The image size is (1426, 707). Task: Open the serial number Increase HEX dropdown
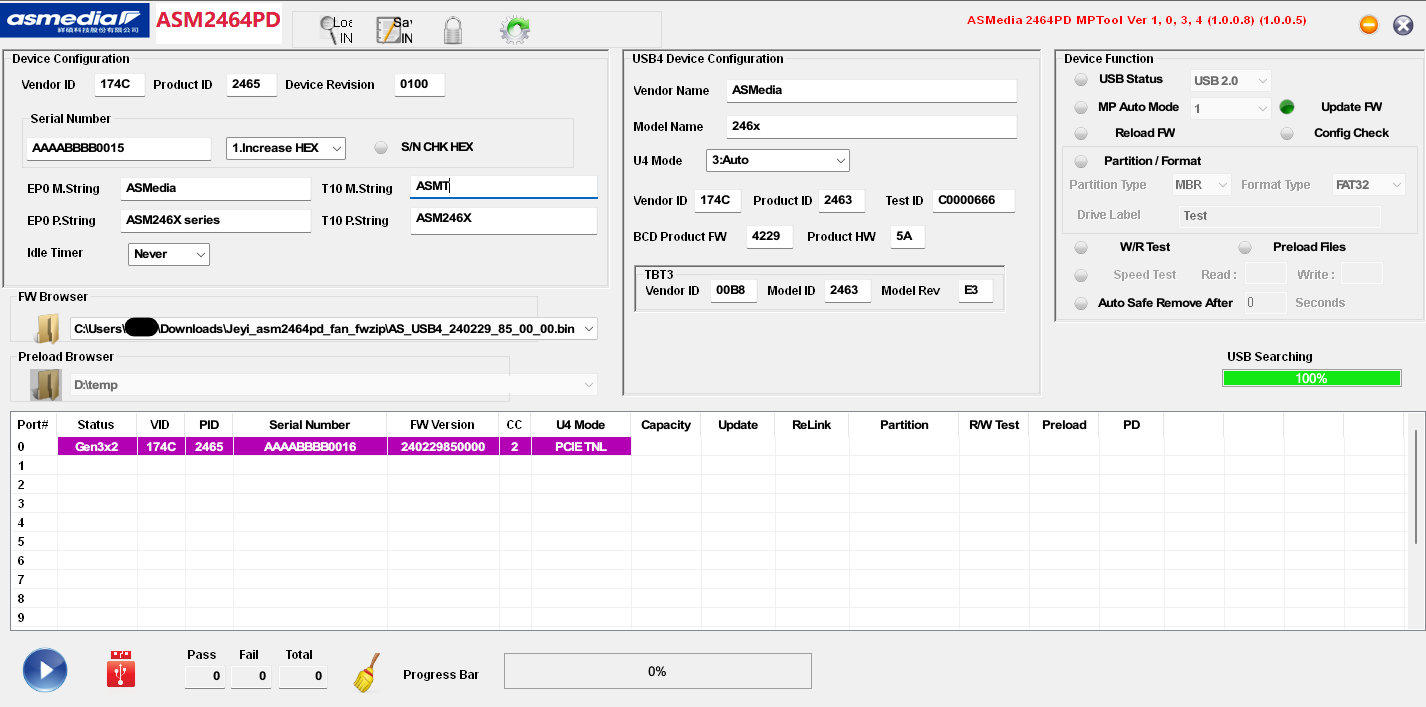(286, 148)
